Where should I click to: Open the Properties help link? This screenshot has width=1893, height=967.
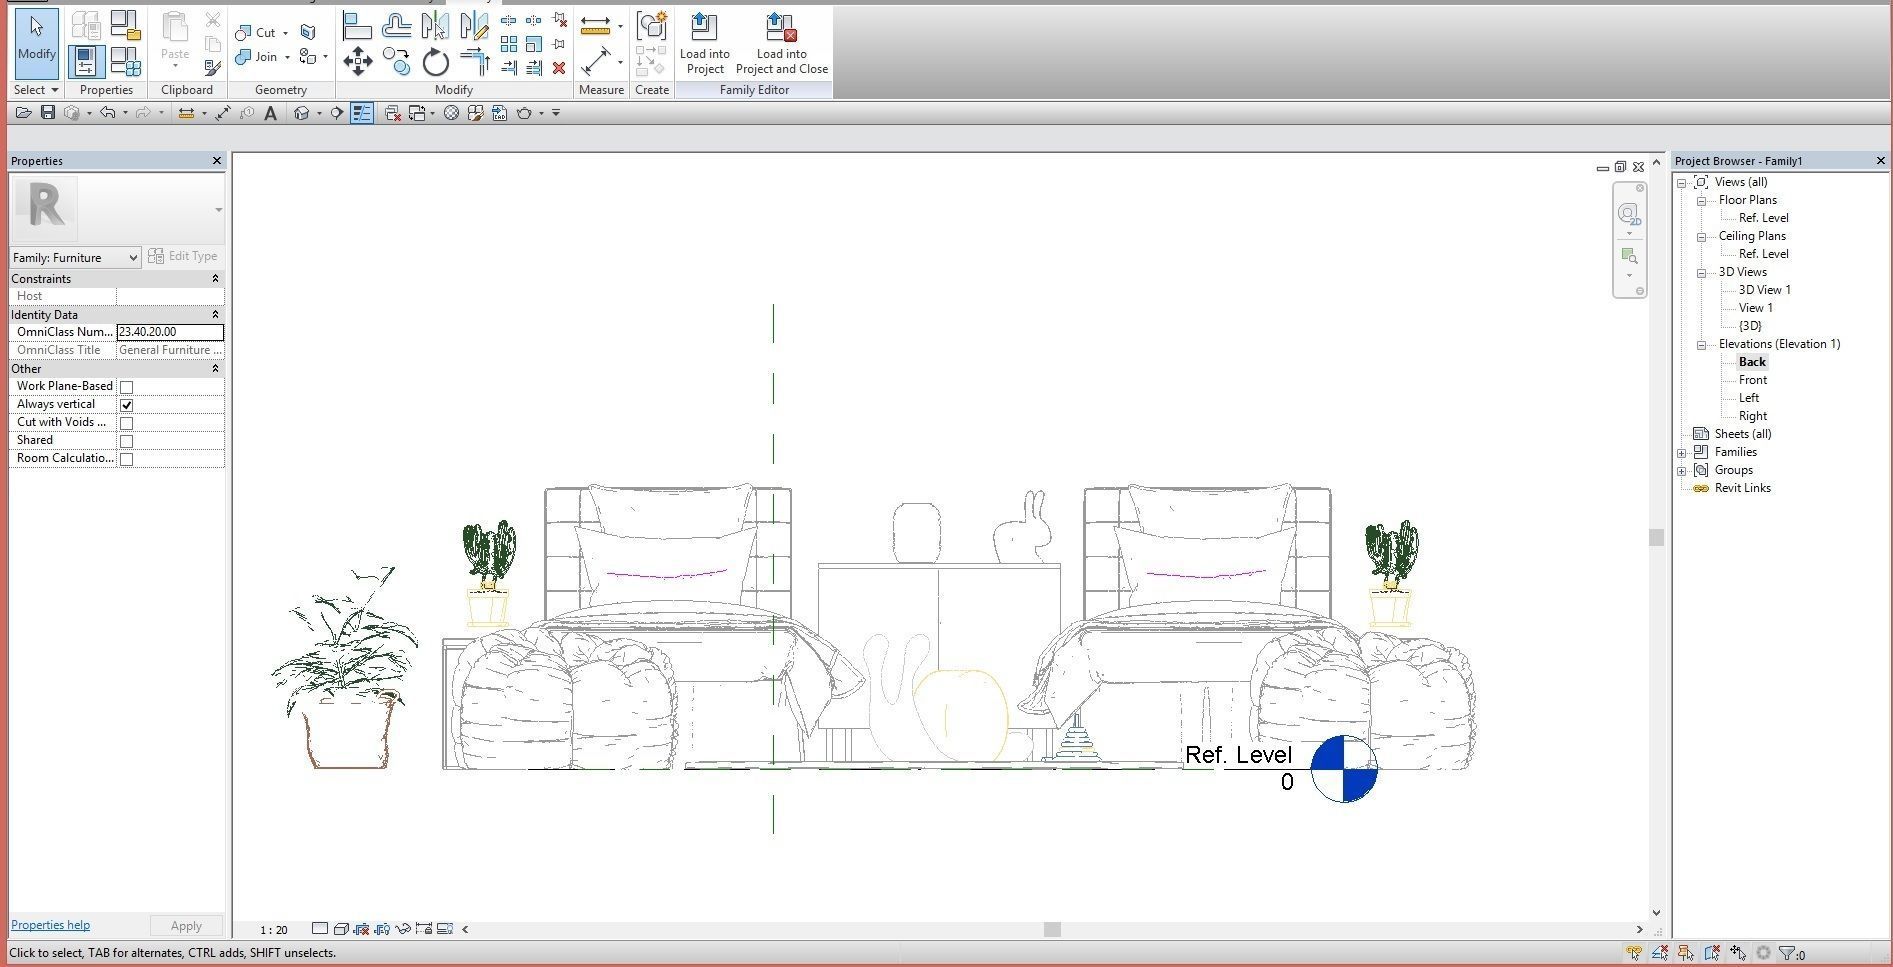pos(50,925)
